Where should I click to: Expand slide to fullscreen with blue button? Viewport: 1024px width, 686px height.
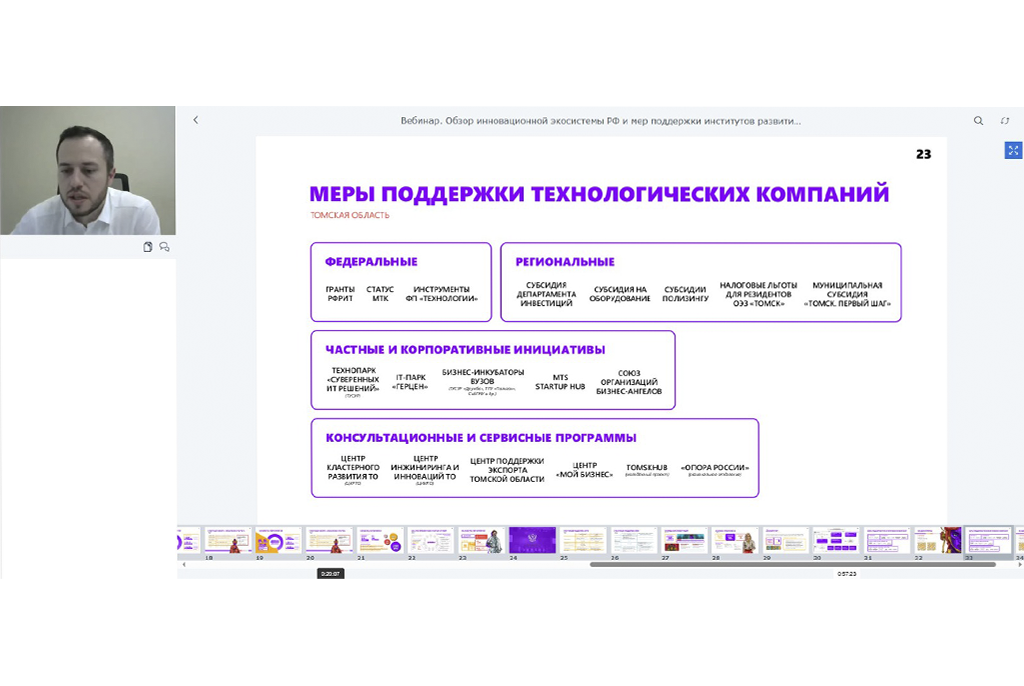pyautogui.click(x=1013, y=150)
